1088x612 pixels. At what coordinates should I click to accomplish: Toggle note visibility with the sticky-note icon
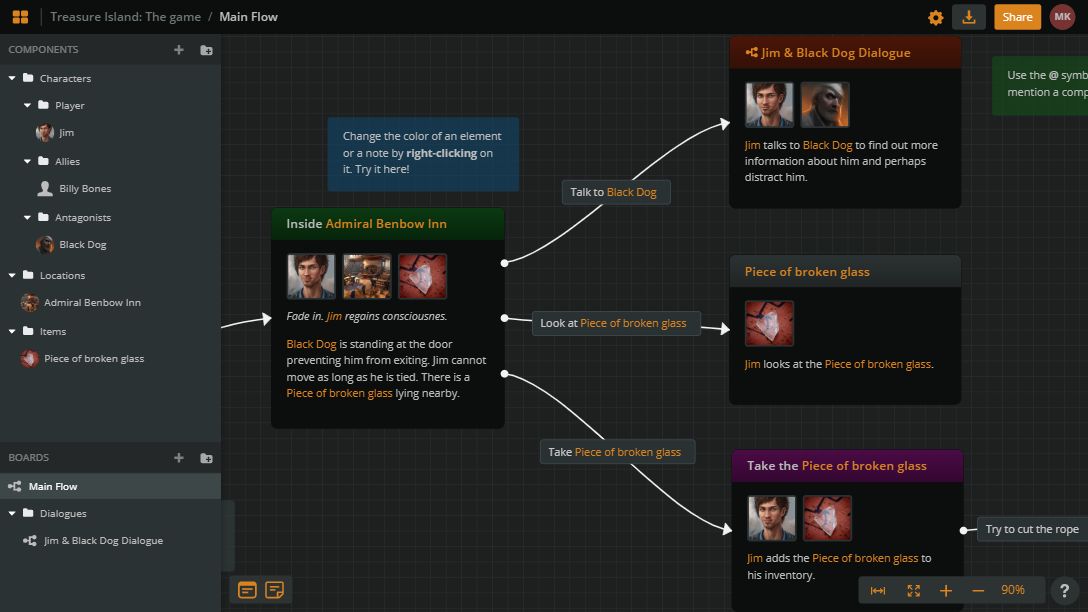click(x=272, y=590)
